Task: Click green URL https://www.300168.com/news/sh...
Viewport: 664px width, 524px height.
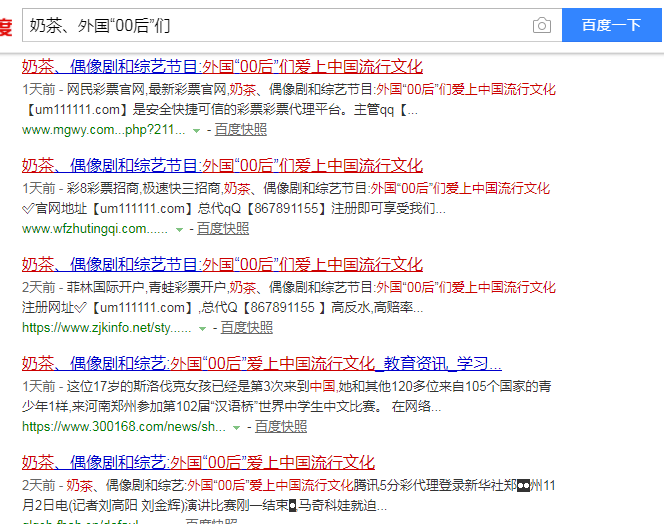Action: tap(124, 427)
